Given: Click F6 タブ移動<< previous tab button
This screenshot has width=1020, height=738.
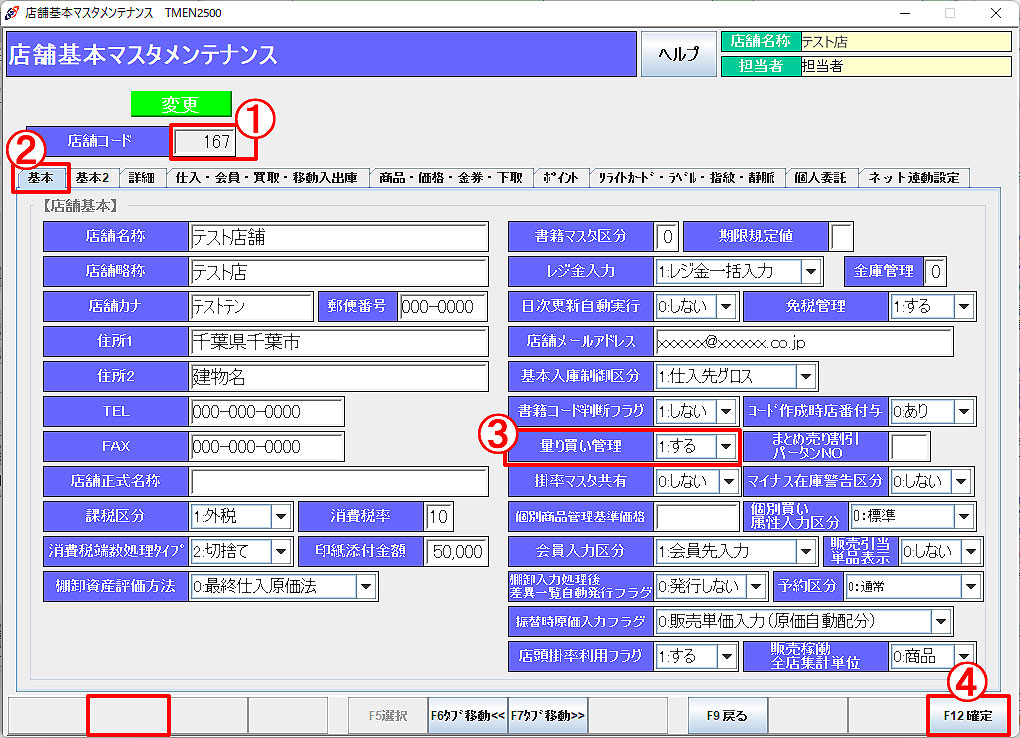Looking at the screenshot, I should click(468, 716).
